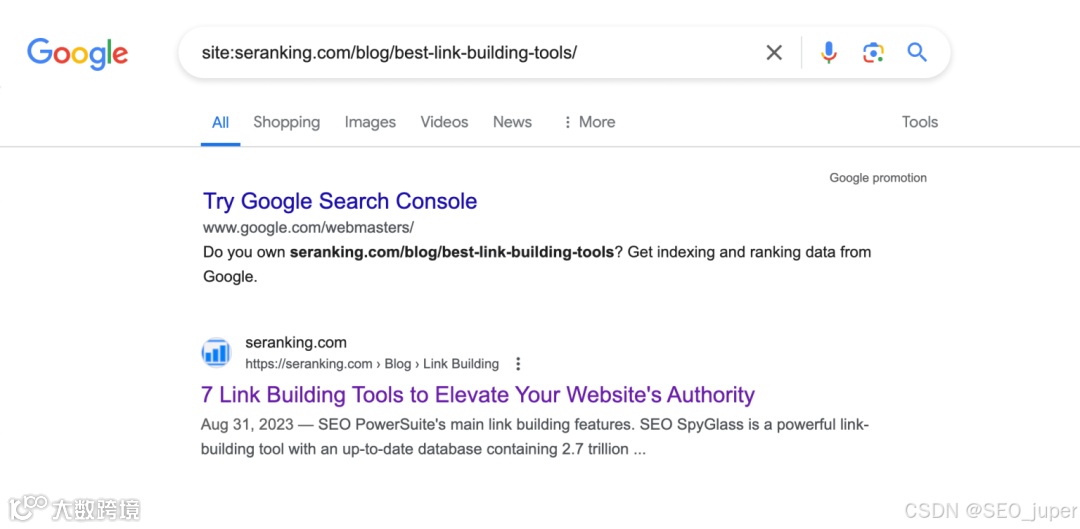Clear the search query with X icon
Viewport: 1080px width, 529px height.
tap(774, 53)
